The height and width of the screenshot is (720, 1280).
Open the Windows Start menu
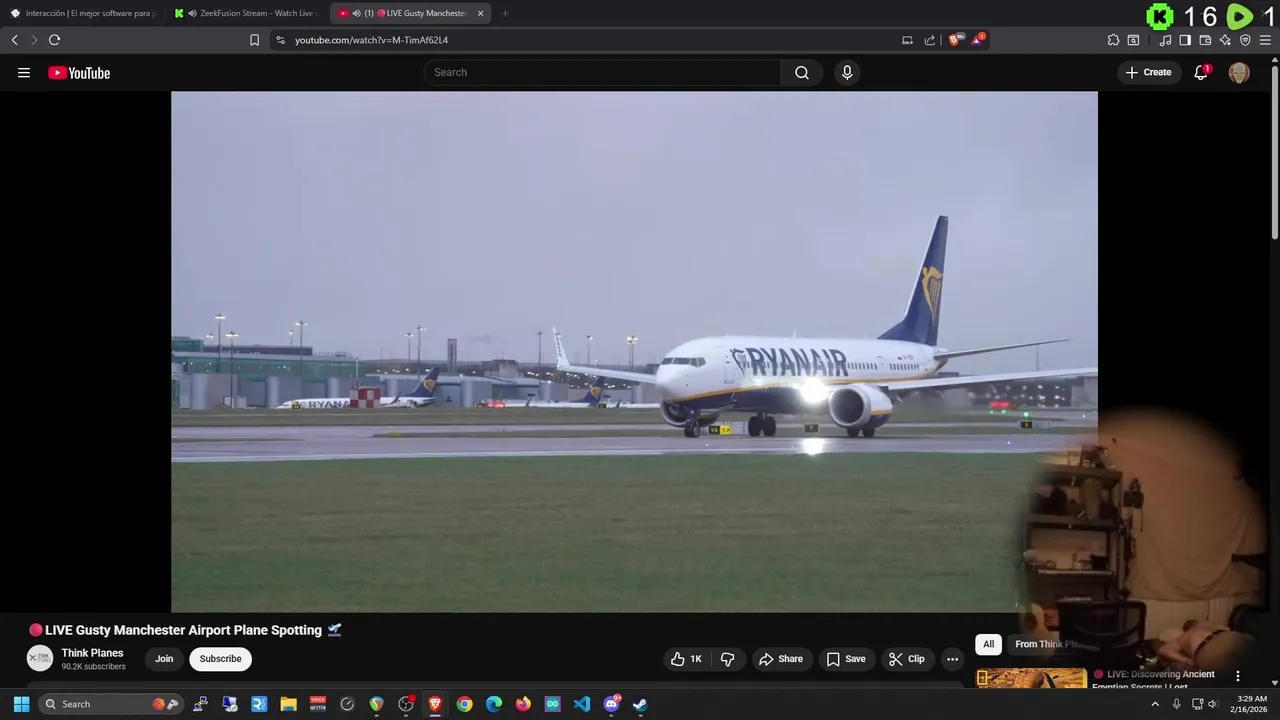(x=21, y=704)
